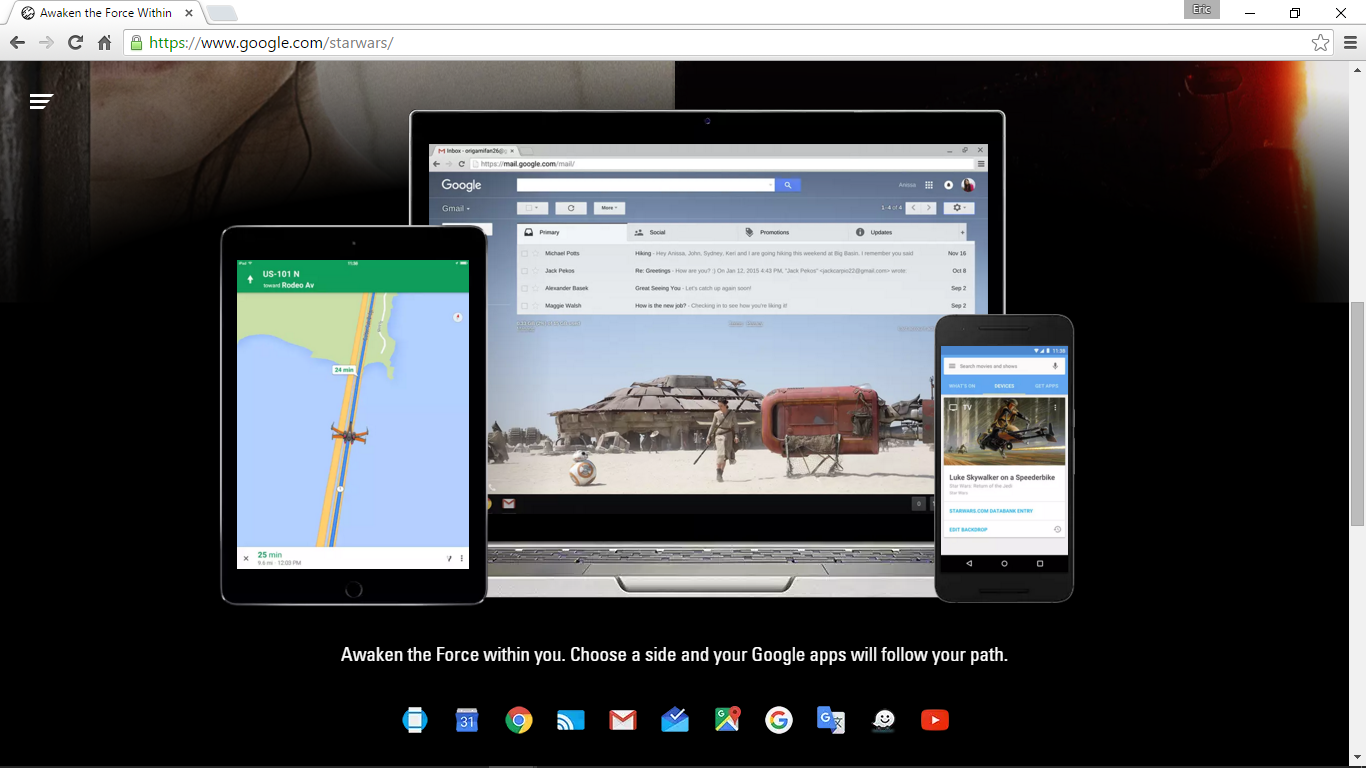Open the page hamburger menu
Image resolution: width=1366 pixels, height=768 pixels.
click(x=41, y=101)
